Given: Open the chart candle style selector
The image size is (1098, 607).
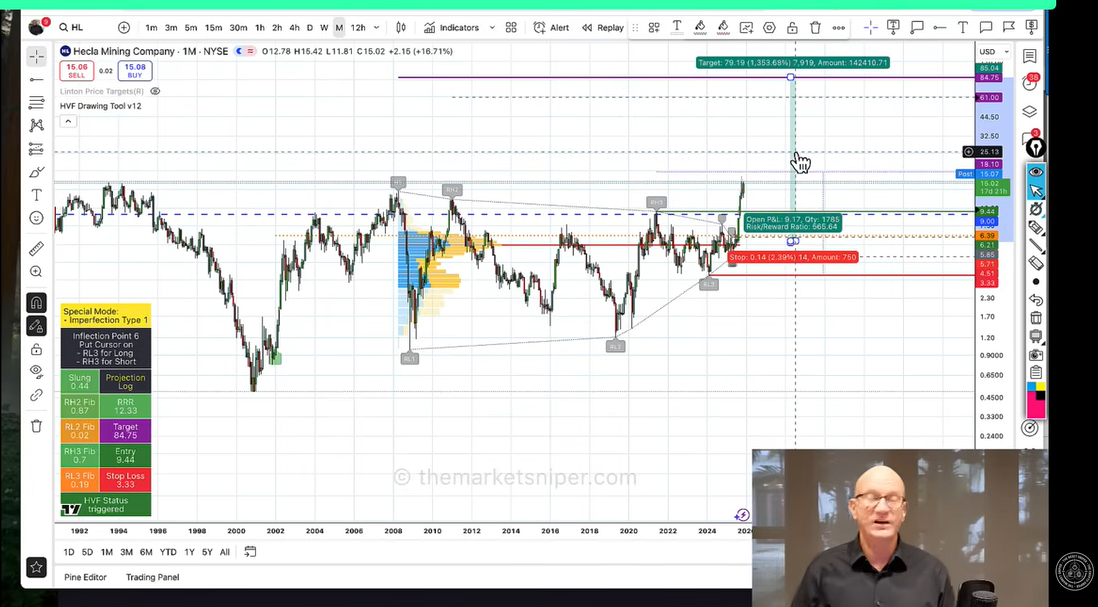Looking at the screenshot, I should tap(401, 28).
